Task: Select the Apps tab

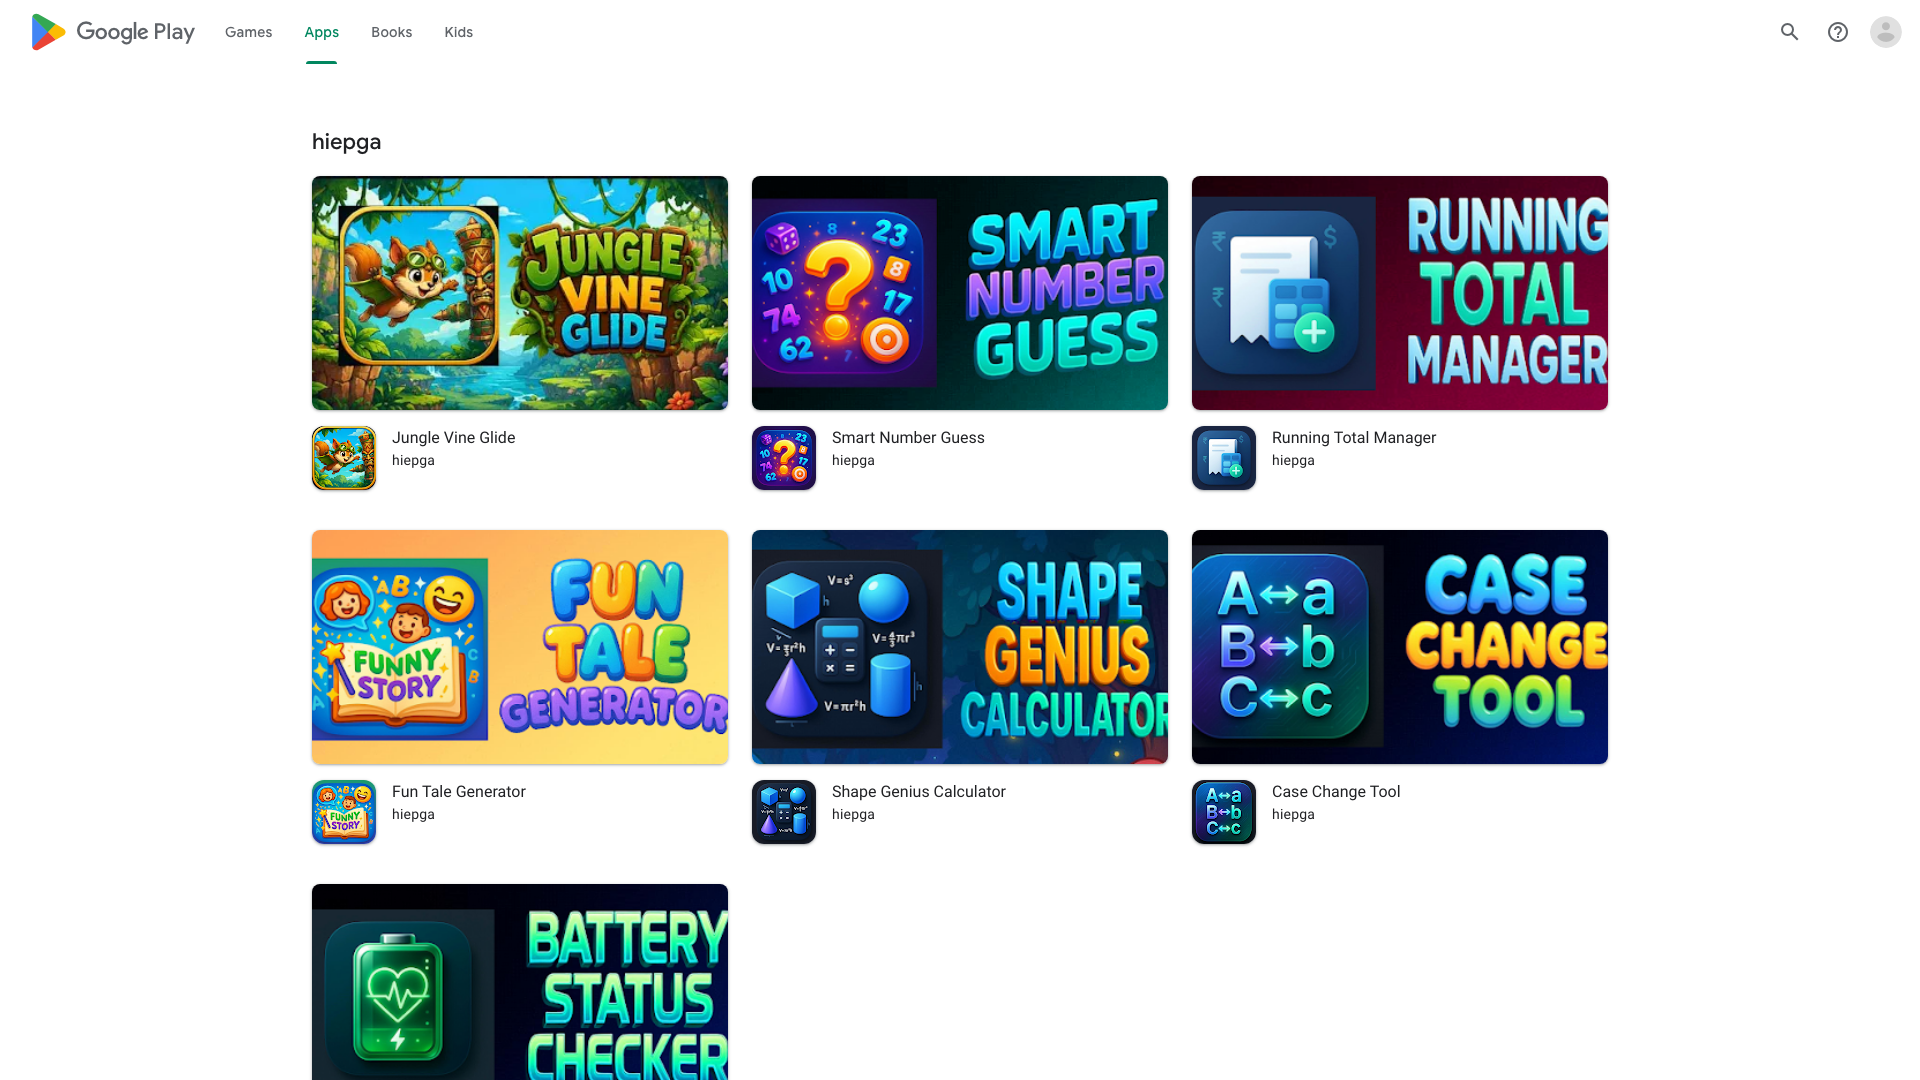Action: pos(322,32)
